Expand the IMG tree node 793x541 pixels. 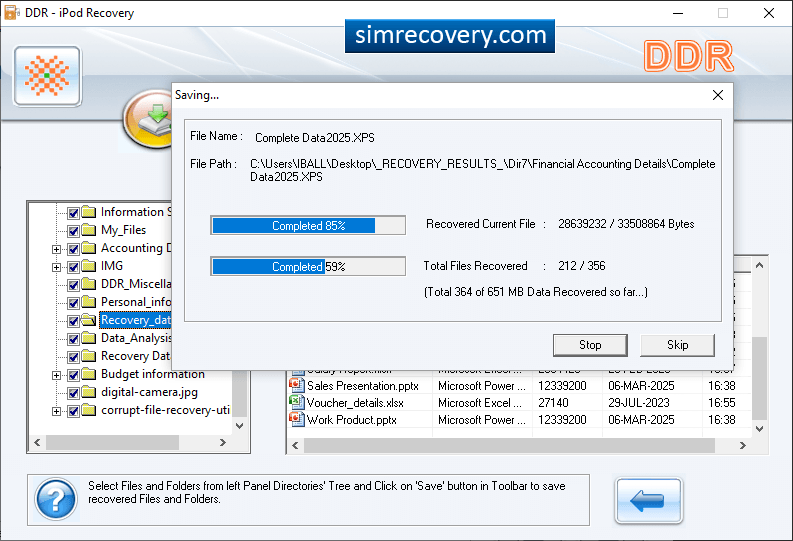click(x=56, y=267)
